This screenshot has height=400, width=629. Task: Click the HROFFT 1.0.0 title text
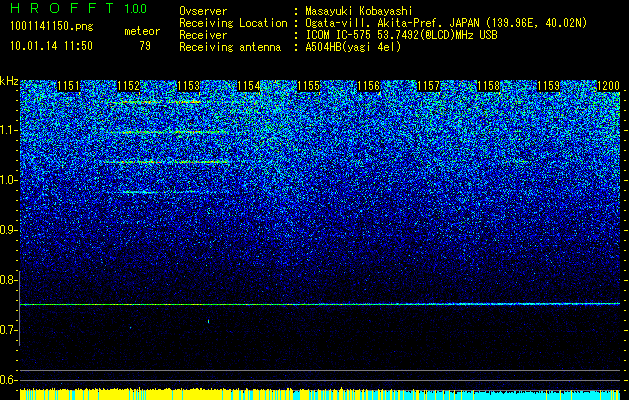coord(79,8)
